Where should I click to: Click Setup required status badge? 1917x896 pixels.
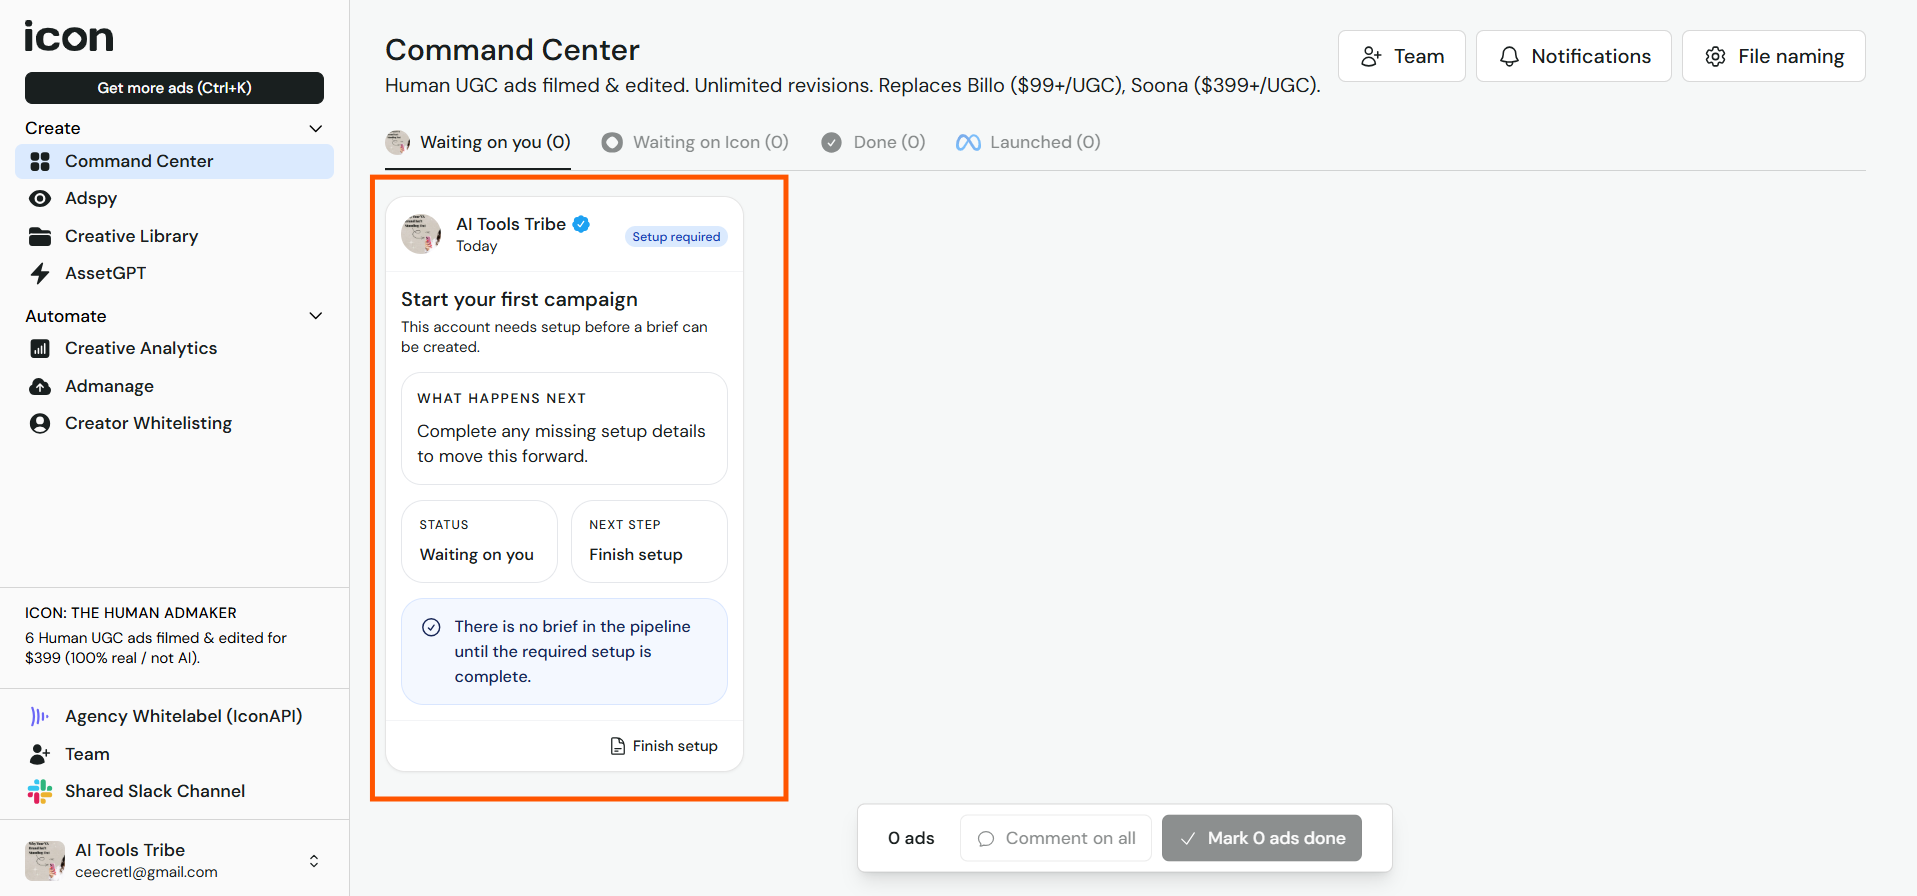[676, 237]
